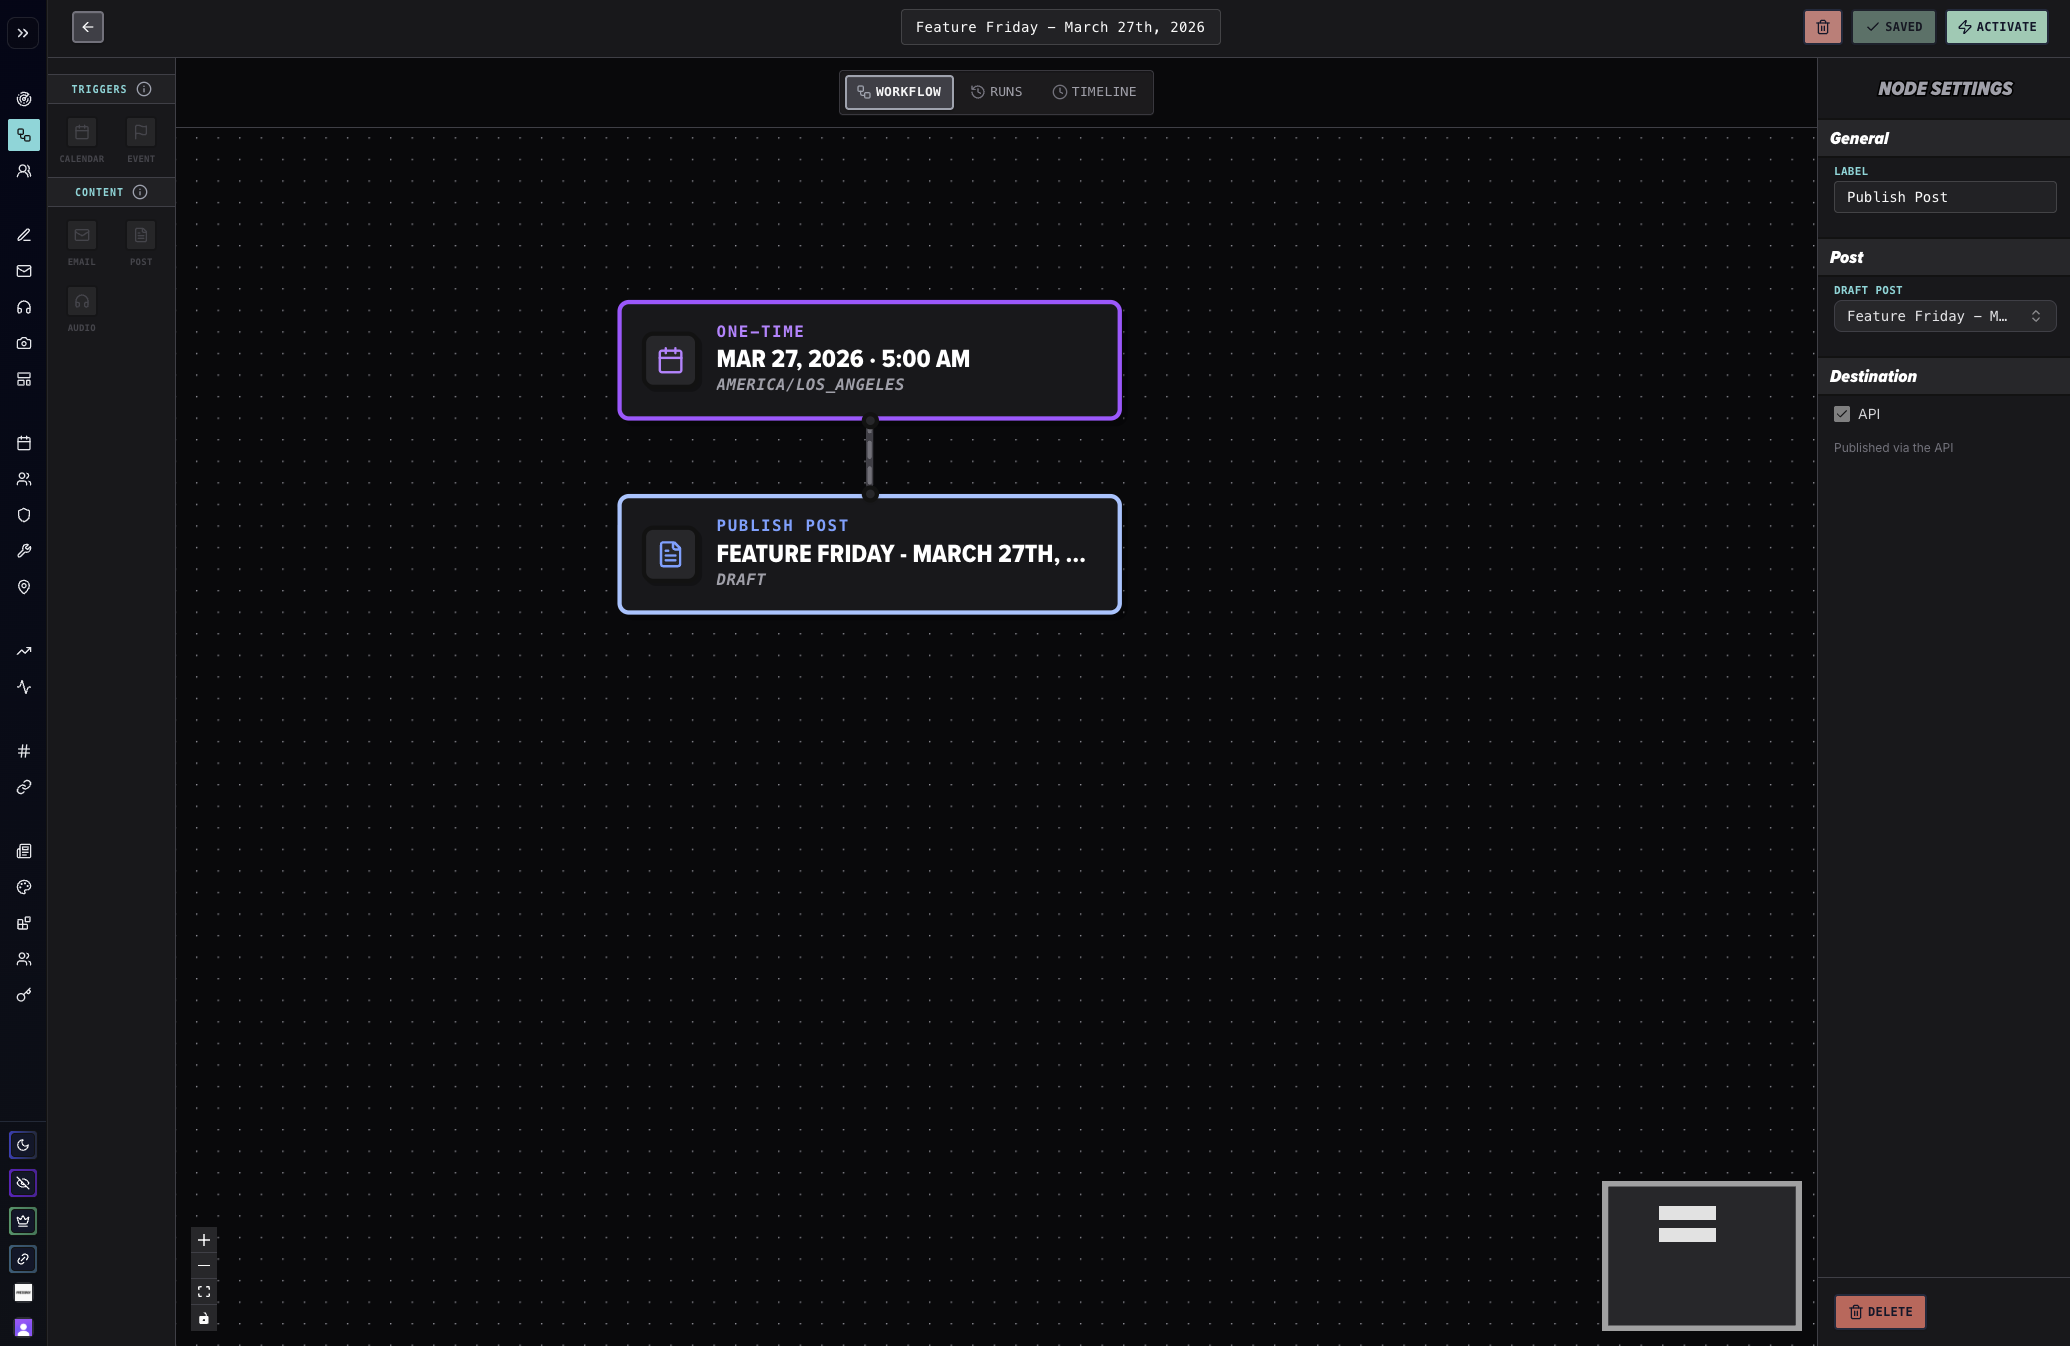Viewport: 2070px width, 1346px height.
Task: Click the fit view canvas icon
Action: point(204,1292)
